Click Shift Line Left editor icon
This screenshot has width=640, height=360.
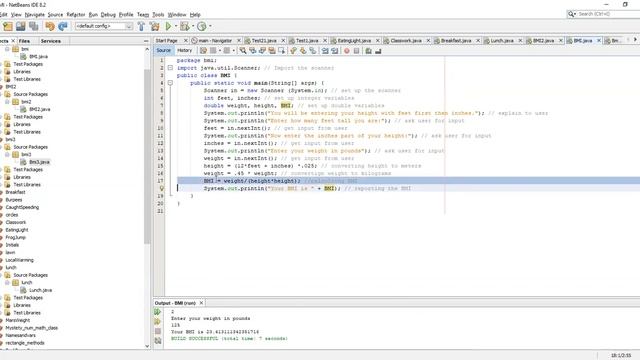325,51
